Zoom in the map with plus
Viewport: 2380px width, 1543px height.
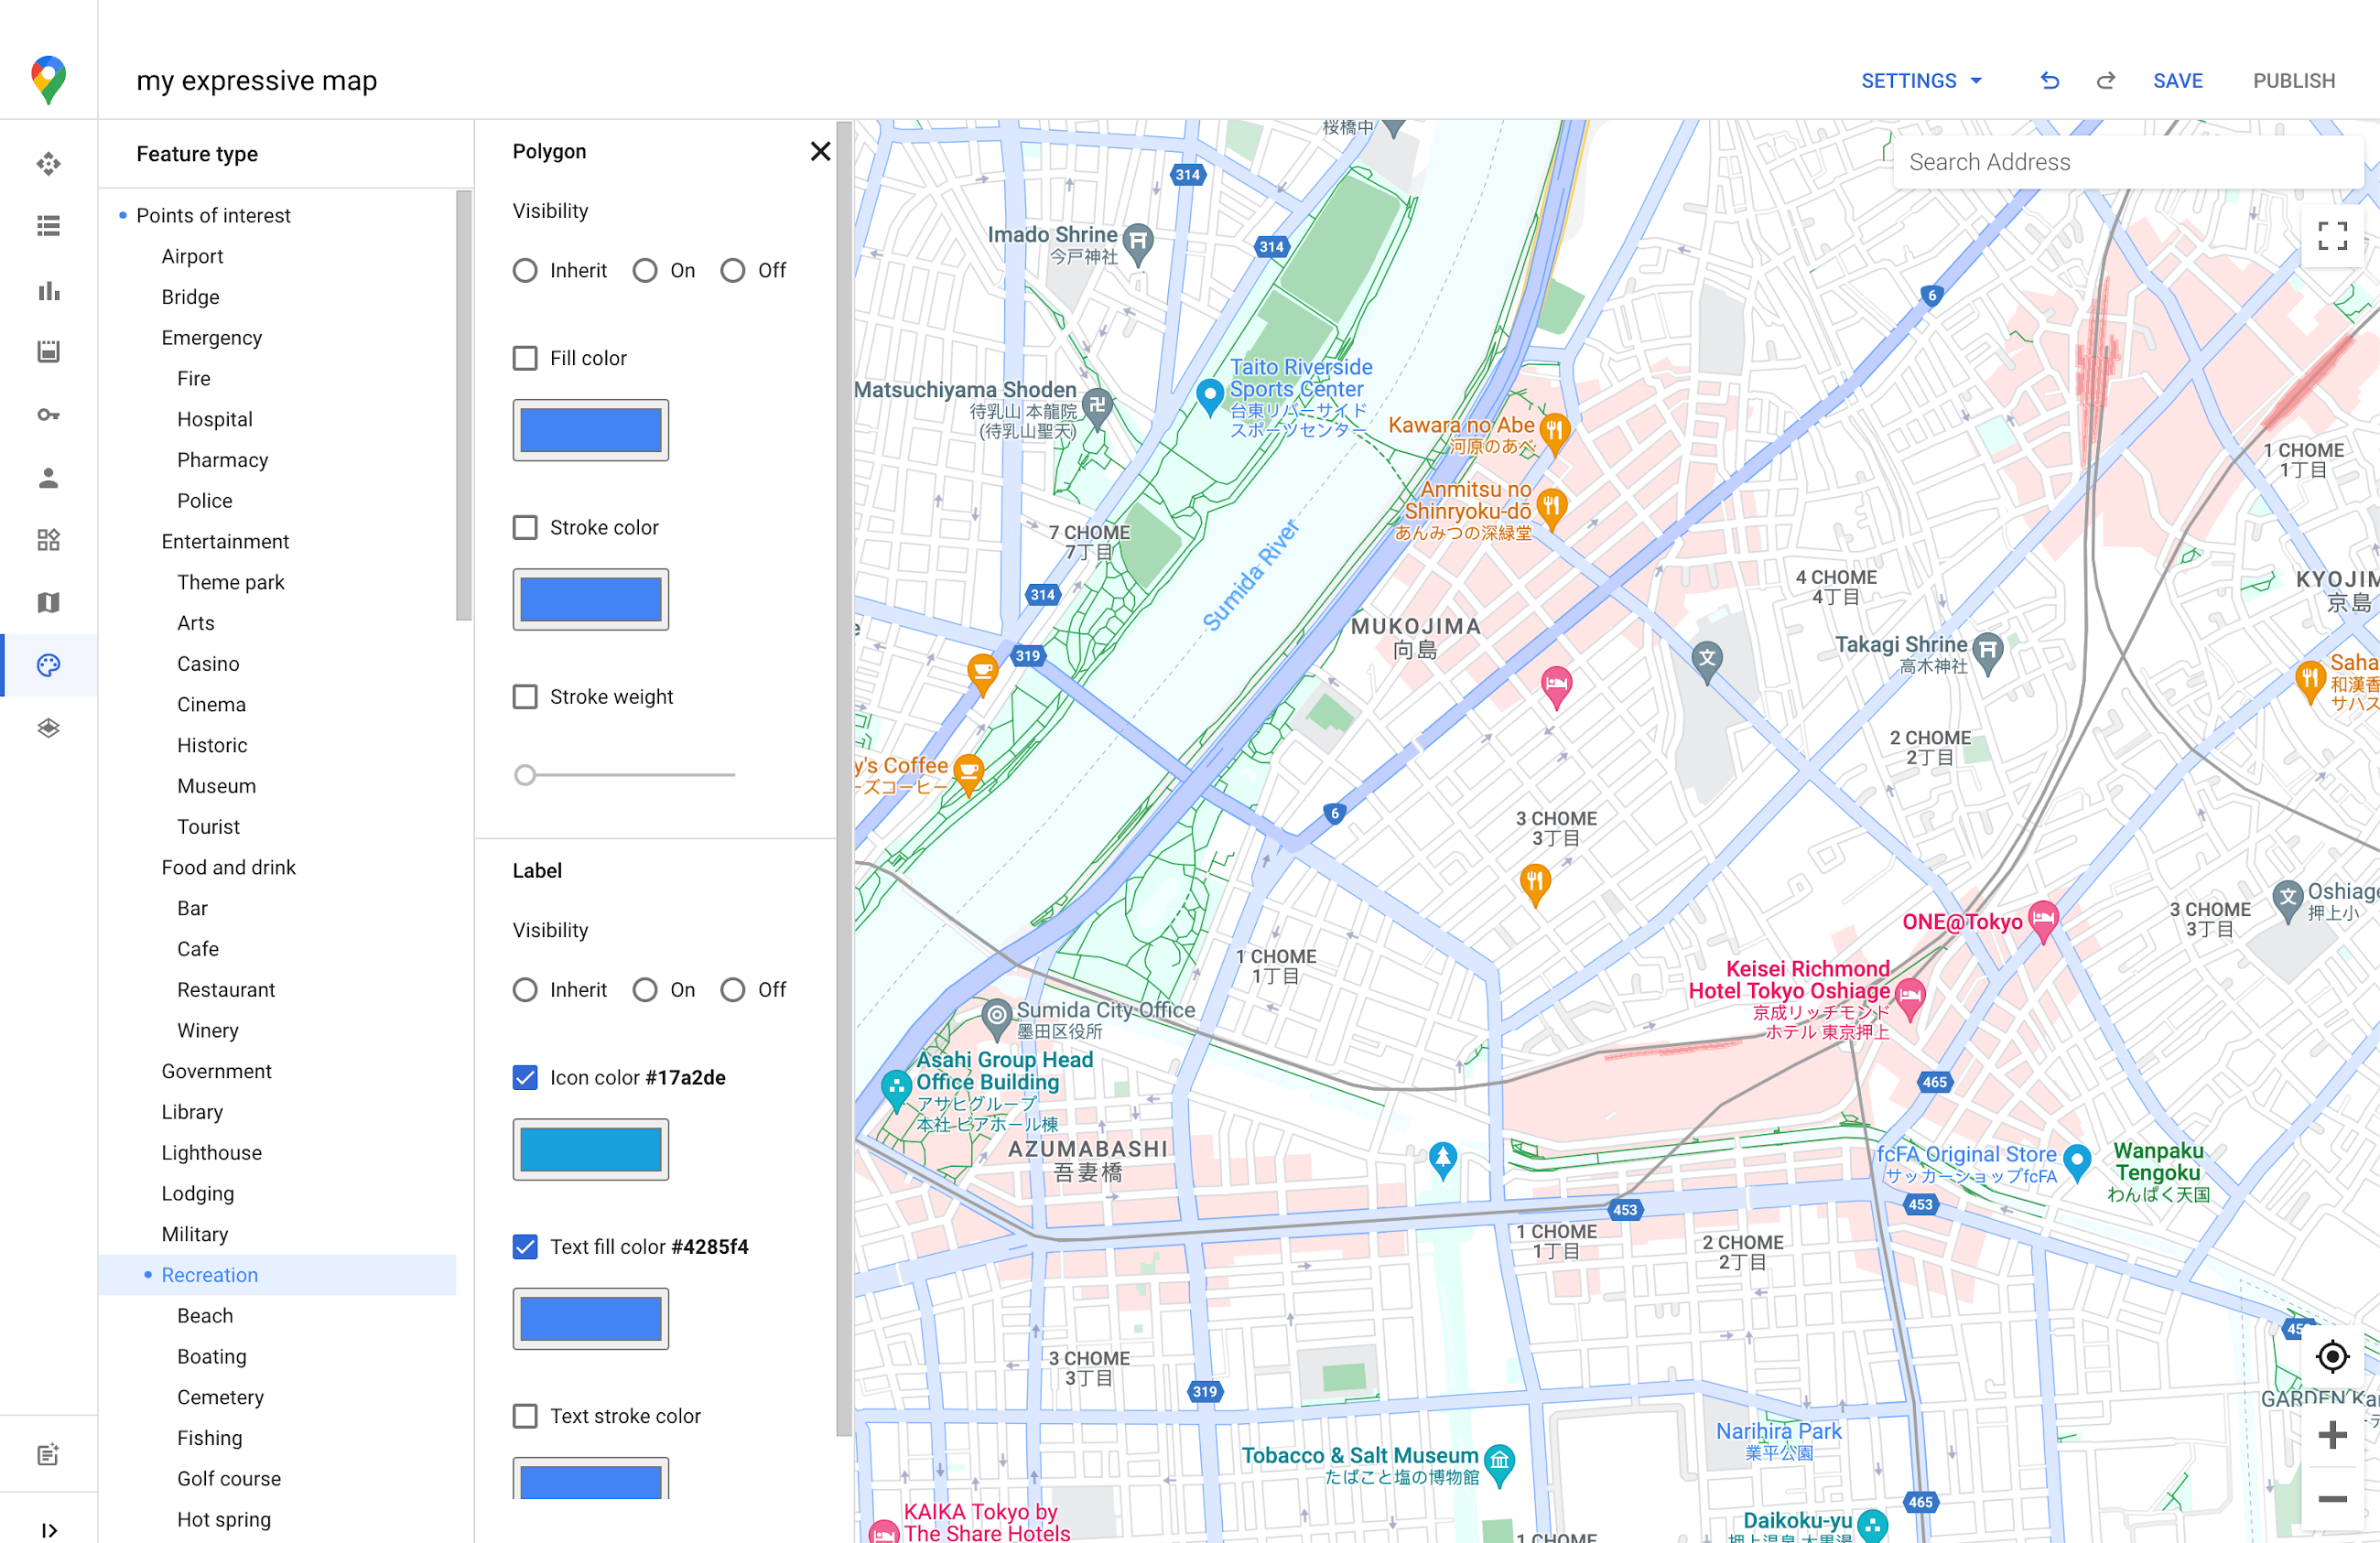2332,1435
